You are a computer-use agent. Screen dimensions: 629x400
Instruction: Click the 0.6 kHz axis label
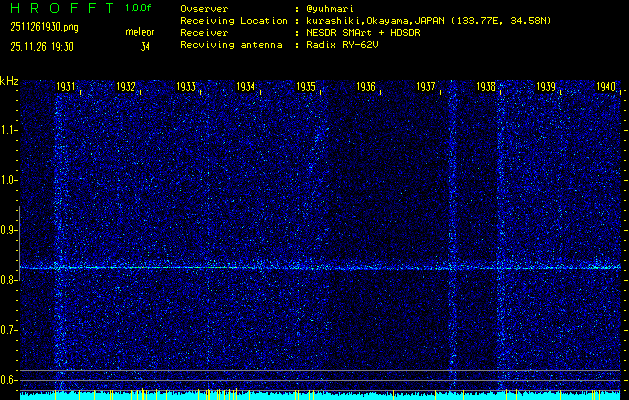pos(8,380)
